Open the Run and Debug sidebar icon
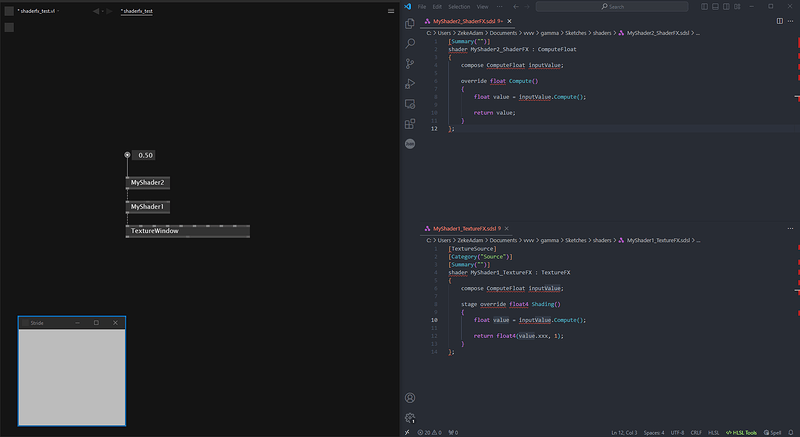Image resolution: width=800 pixels, height=437 pixels. click(x=410, y=84)
